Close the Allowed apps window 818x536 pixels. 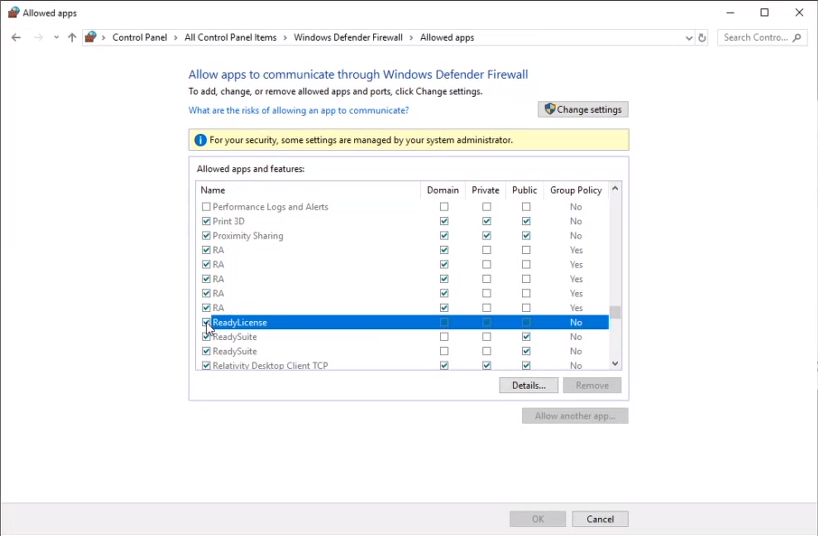tap(799, 13)
